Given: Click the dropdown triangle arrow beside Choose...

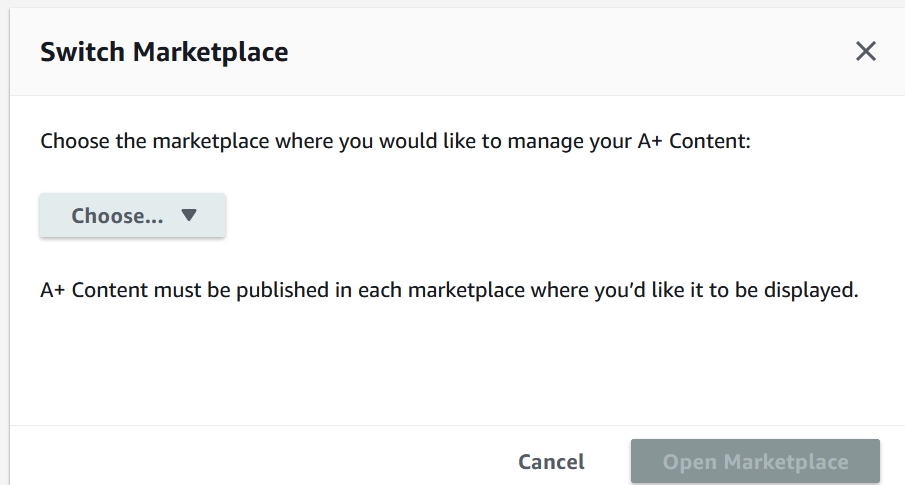Looking at the screenshot, I should click(x=190, y=216).
